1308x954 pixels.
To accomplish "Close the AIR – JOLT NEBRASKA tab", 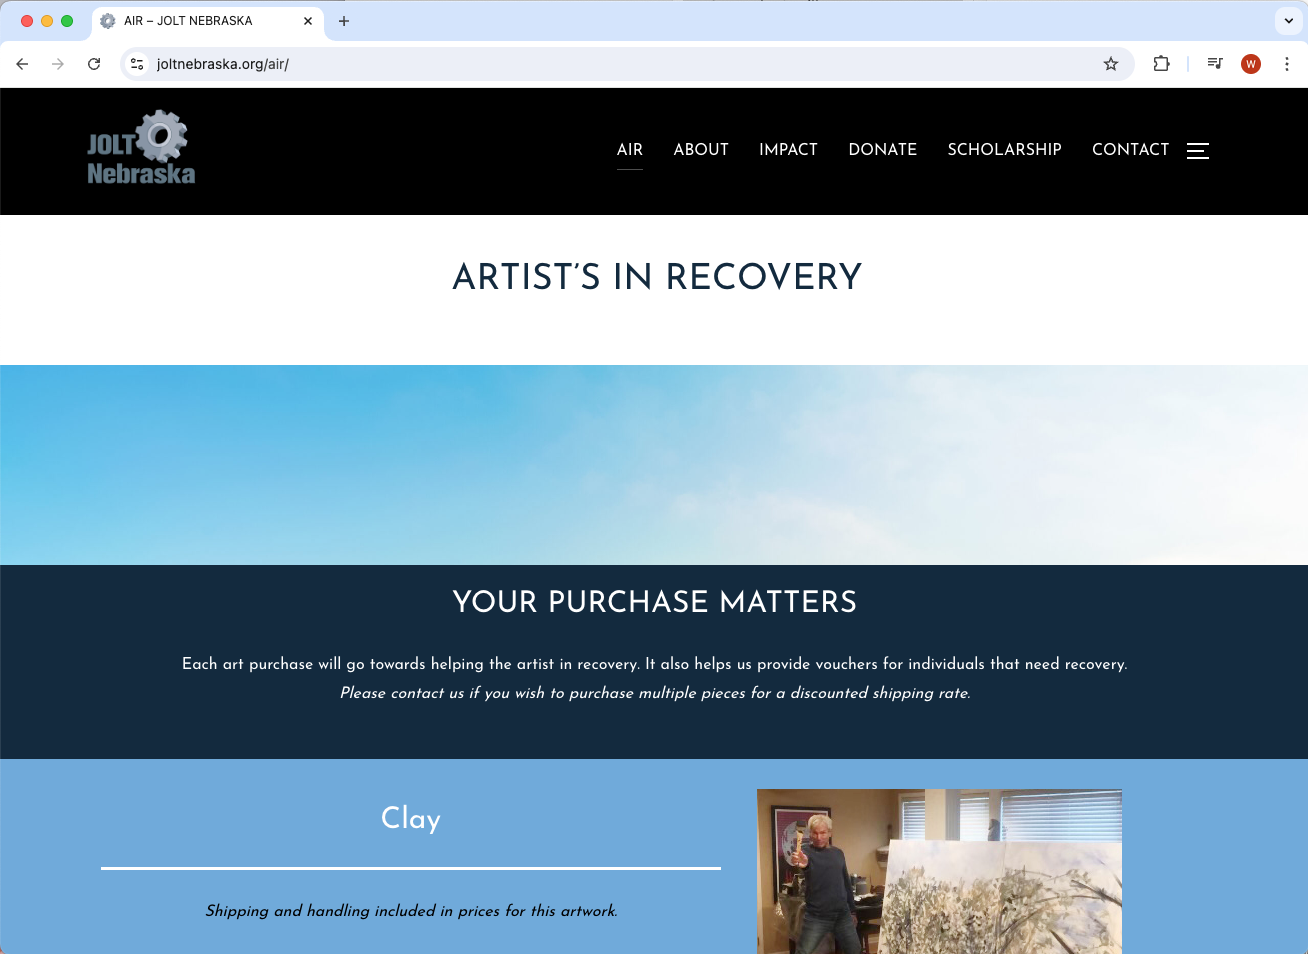I will click(308, 21).
